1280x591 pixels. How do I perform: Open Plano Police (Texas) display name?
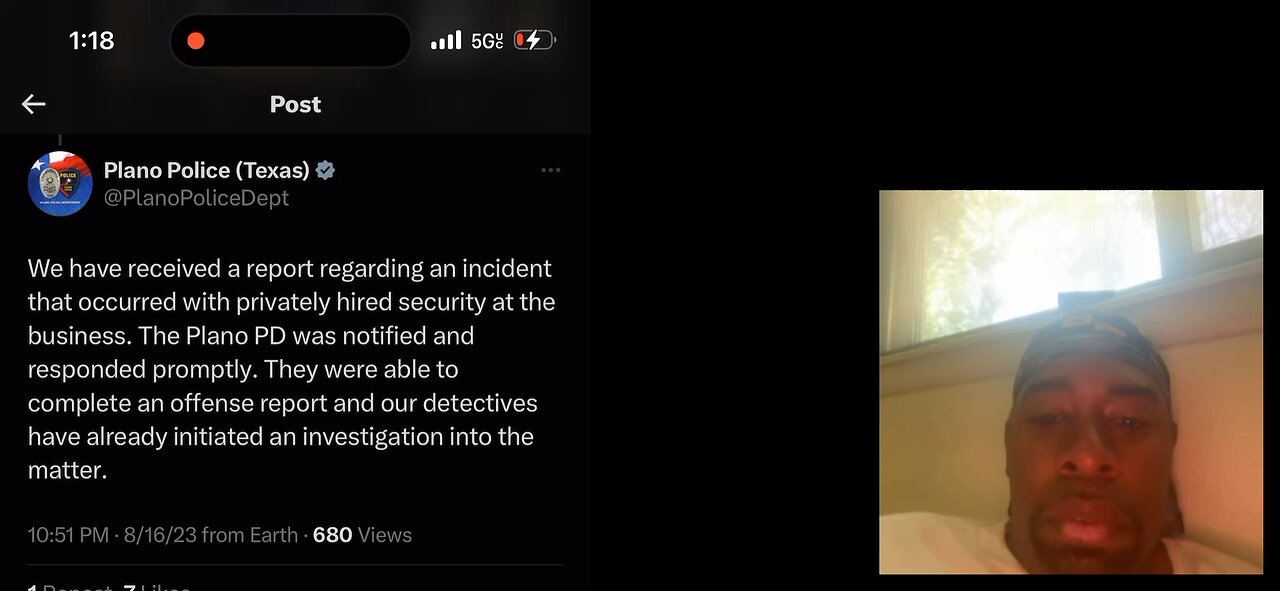(206, 170)
